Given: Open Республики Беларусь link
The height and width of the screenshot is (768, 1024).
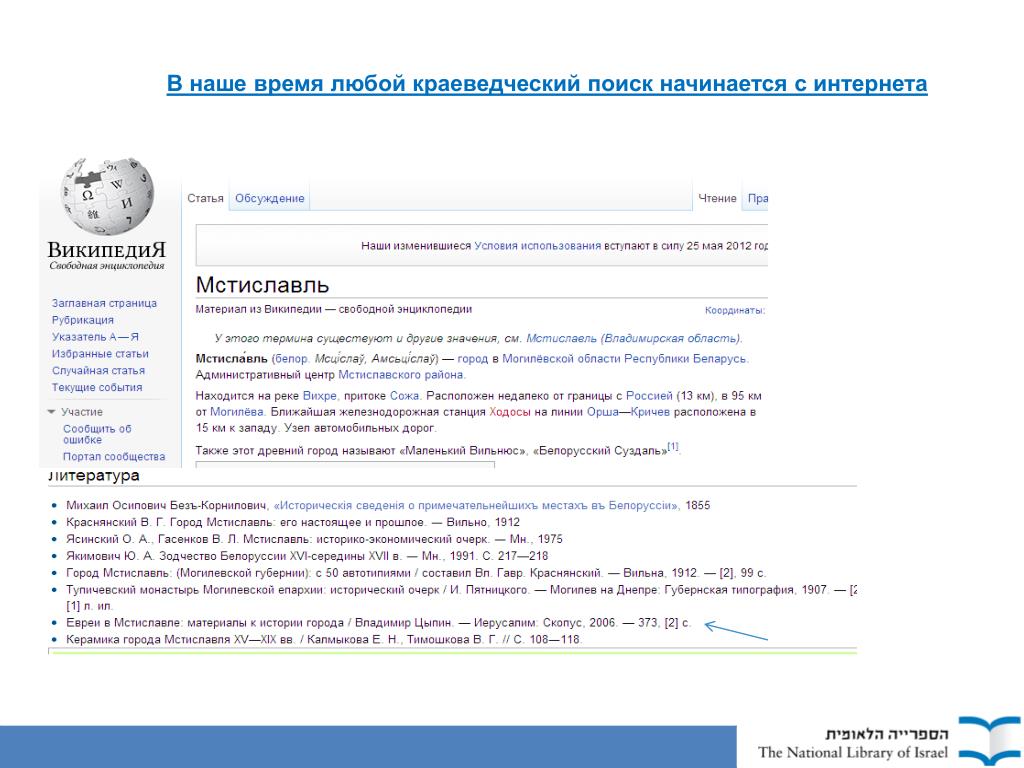Looking at the screenshot, I should (x=685, y=359).
